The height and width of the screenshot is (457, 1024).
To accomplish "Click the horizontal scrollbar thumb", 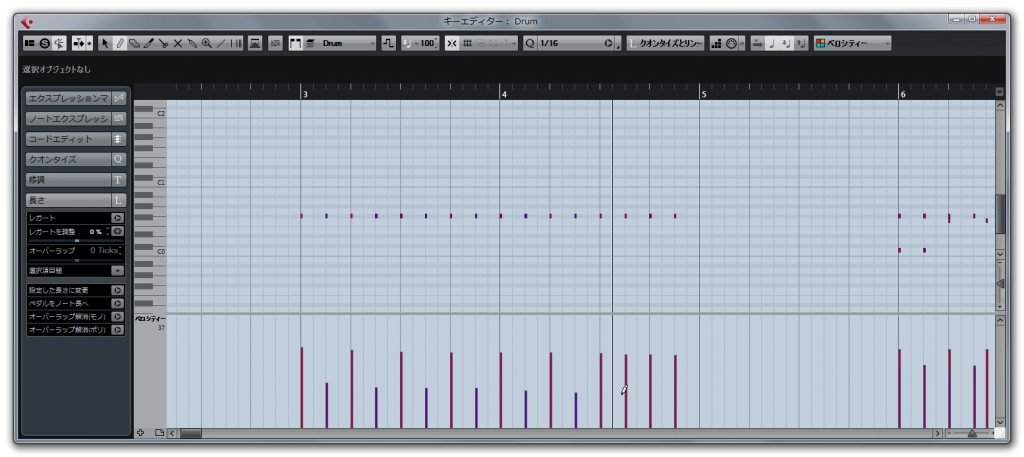I will (191, 433).
